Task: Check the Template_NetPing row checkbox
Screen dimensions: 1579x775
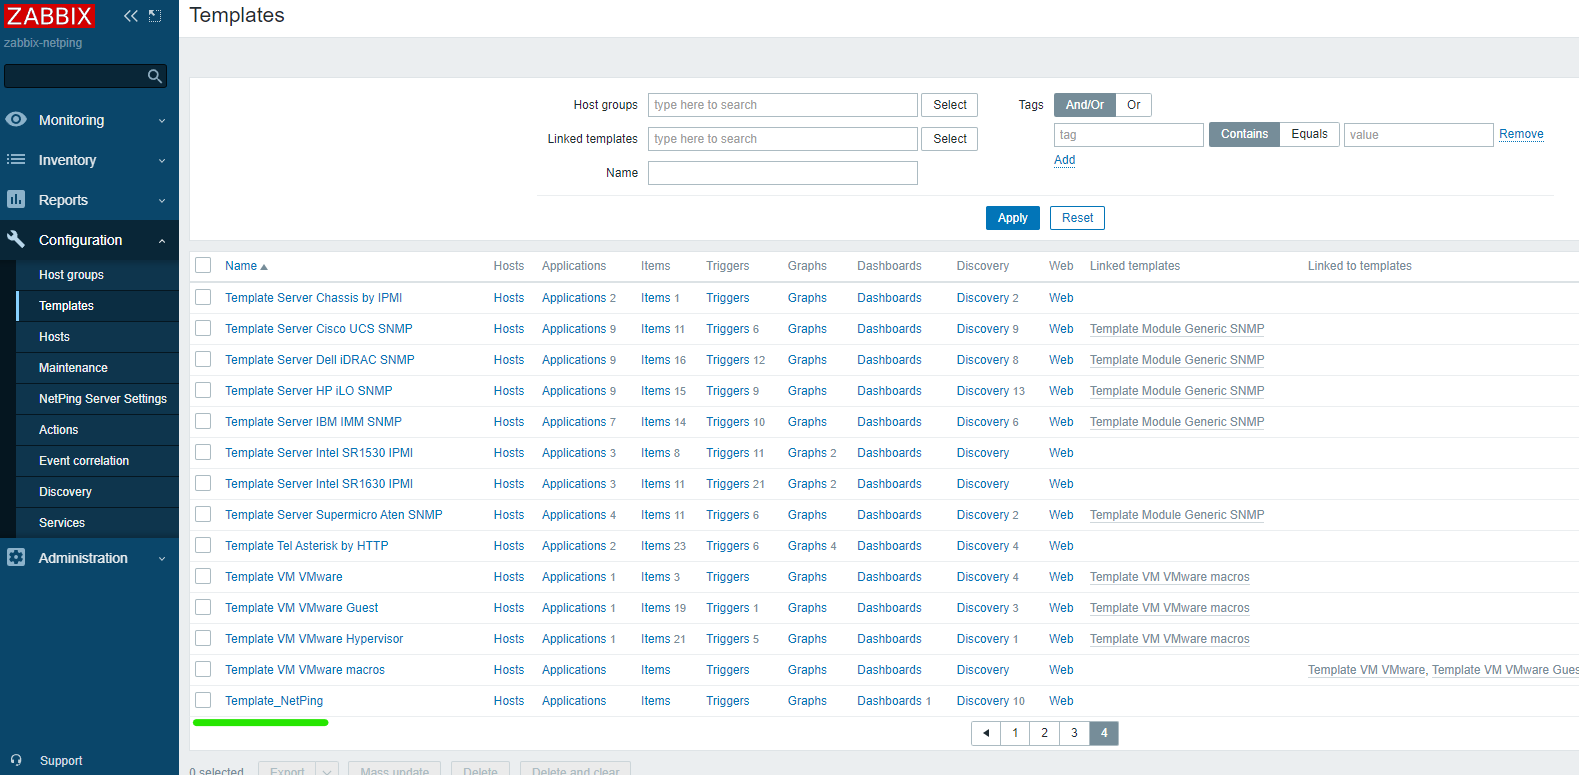Action: pyautogui.click(x=203, y=700)
